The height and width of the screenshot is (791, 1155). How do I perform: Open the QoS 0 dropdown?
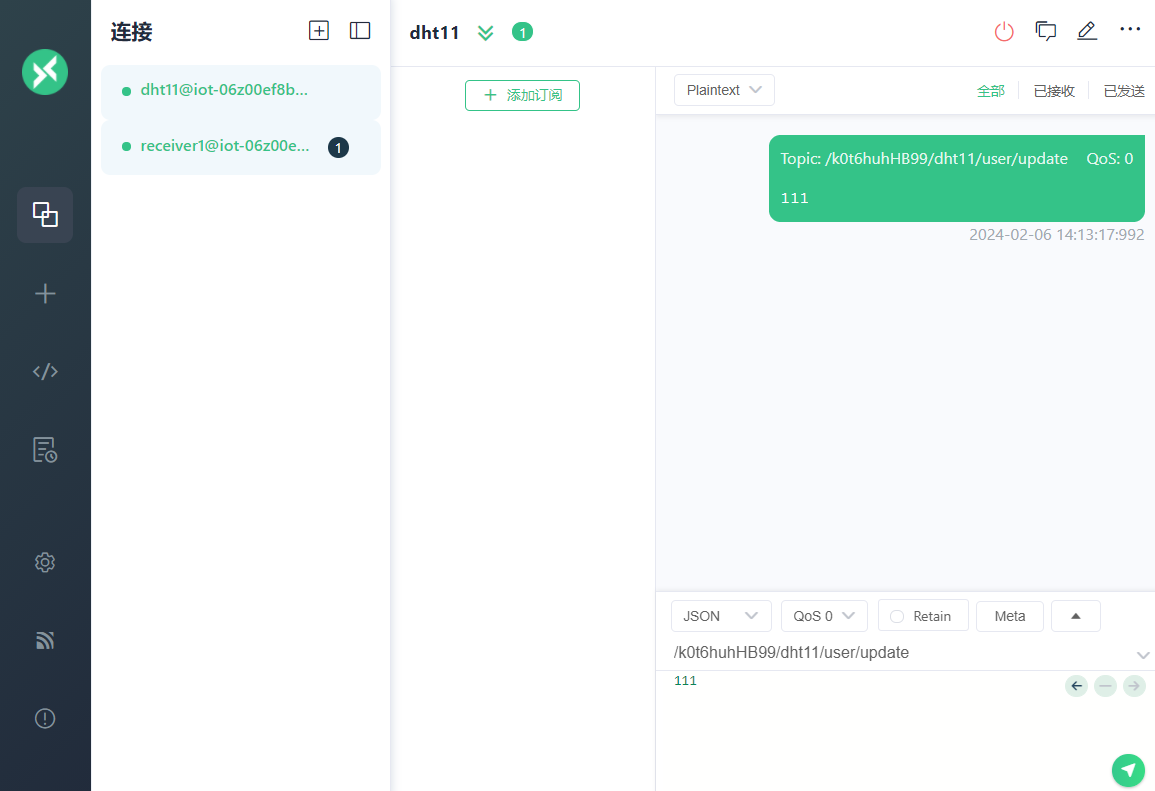click(x=824, y=616)
